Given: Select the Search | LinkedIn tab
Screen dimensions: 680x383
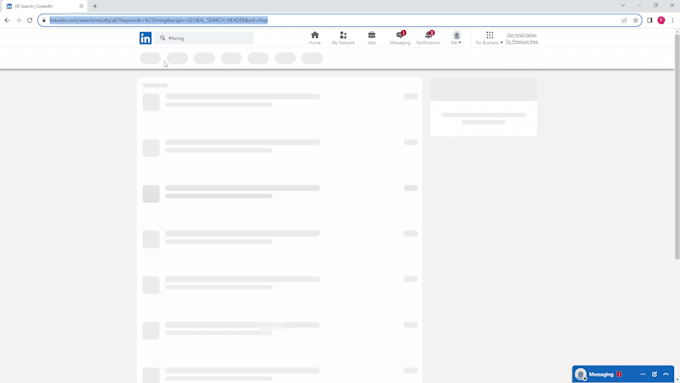Looking at the screenshot, I should click(x=43, y=6).
